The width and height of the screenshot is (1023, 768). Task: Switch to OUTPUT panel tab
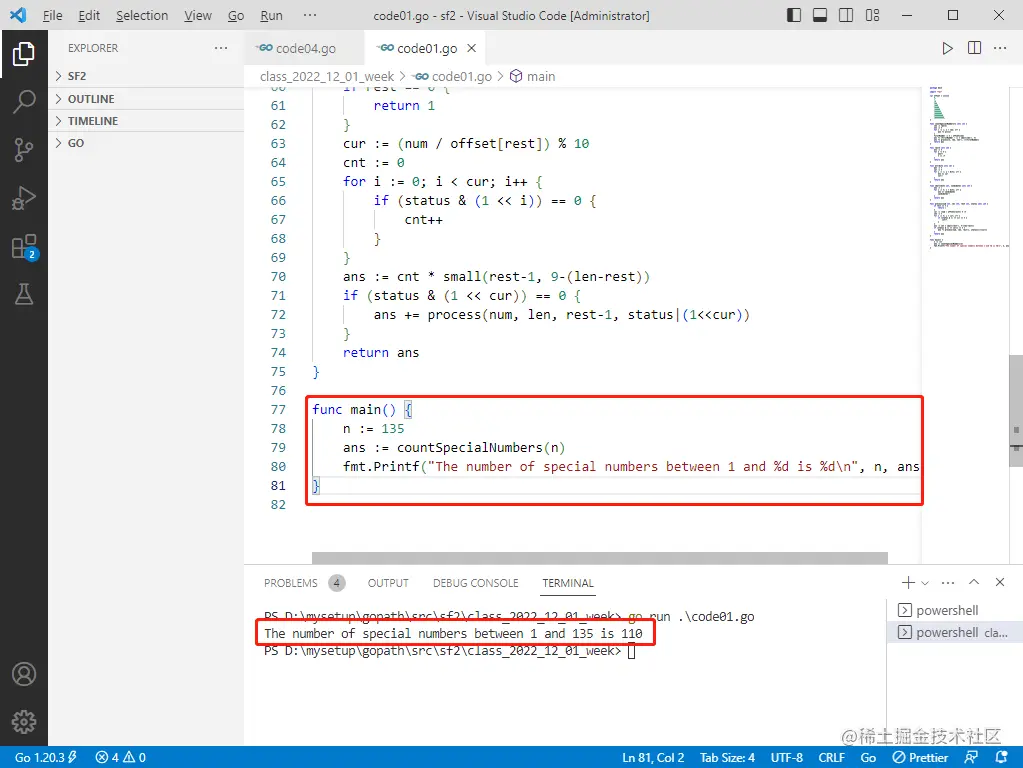[x=388, y=583]
